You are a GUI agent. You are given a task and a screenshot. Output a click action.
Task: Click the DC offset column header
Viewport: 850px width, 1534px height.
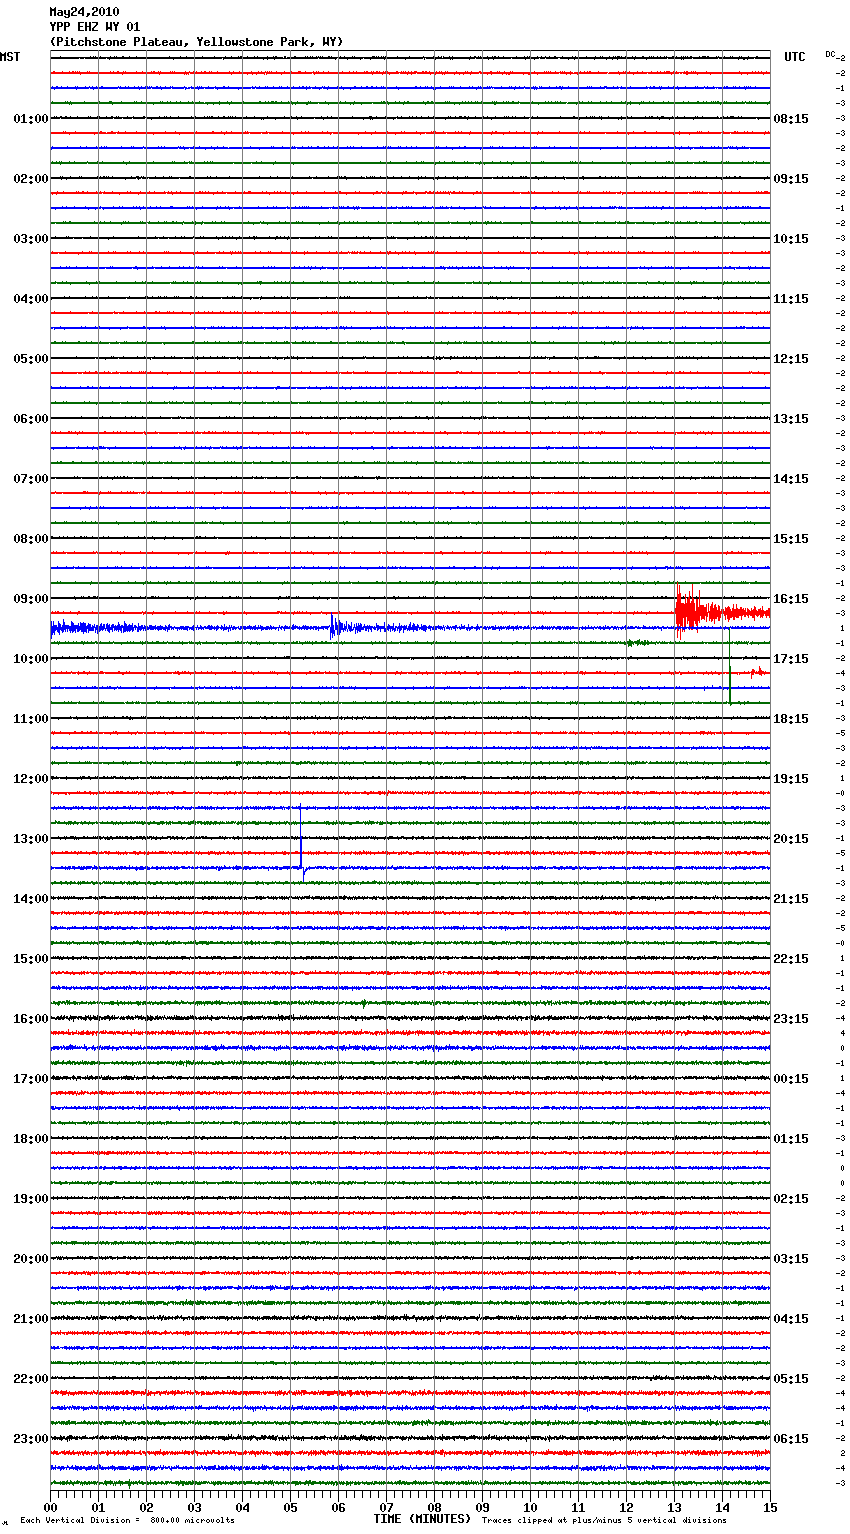830,54
